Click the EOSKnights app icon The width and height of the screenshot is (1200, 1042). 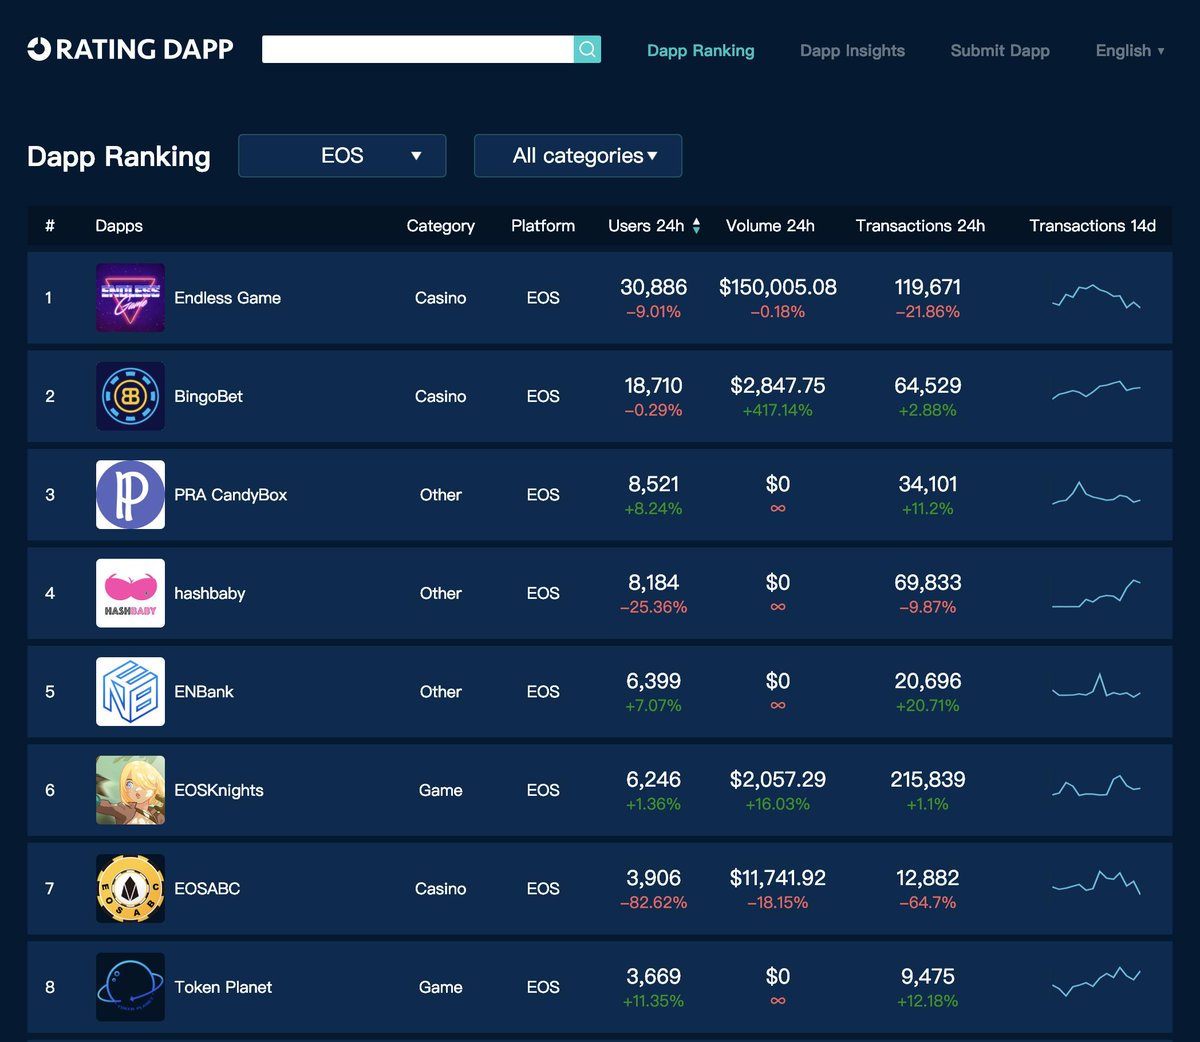click(x=130, y=790)
